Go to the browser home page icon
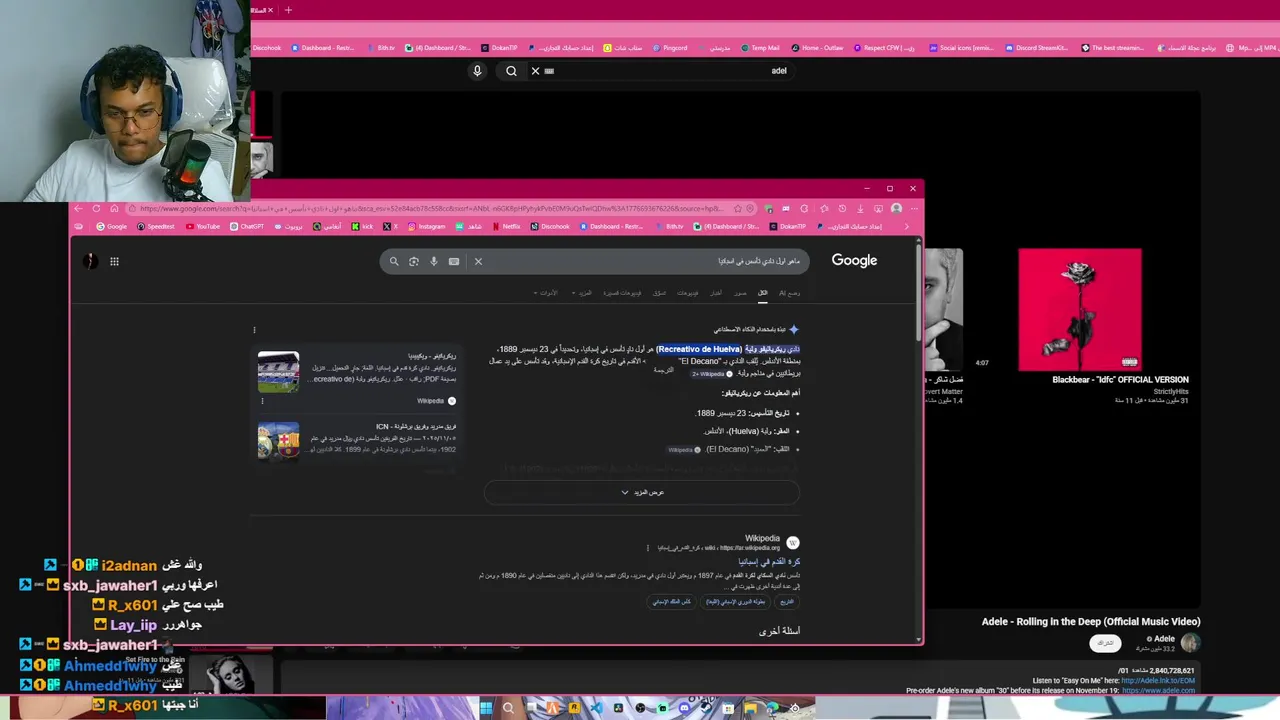 pos(114,209)
